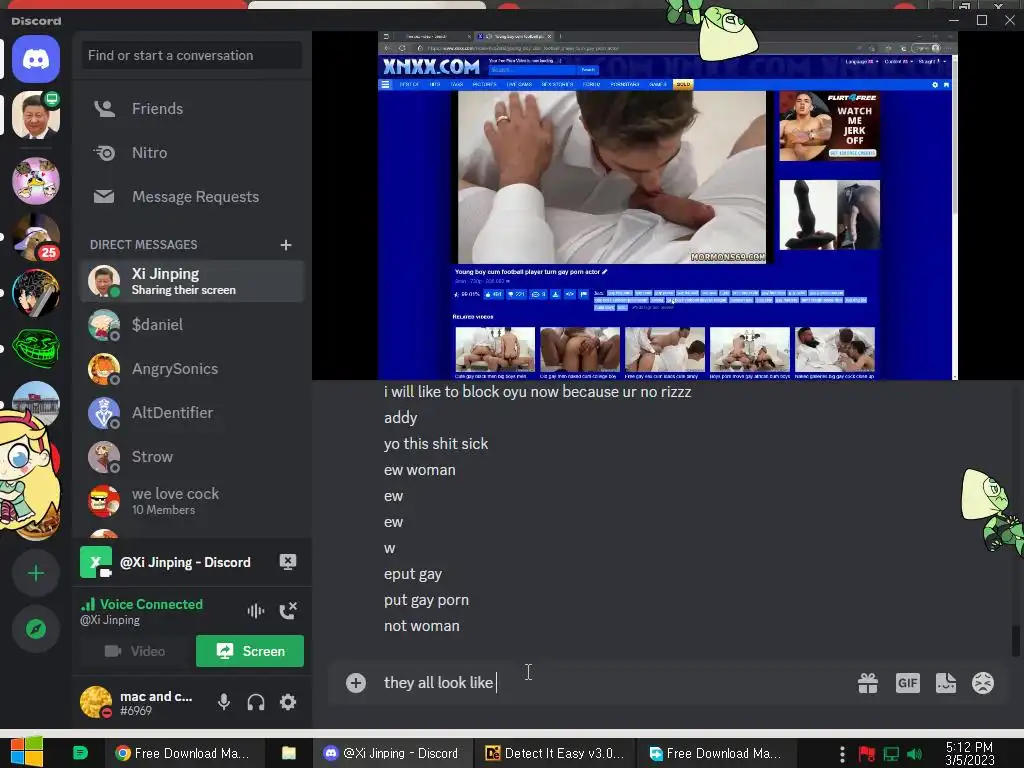Click the @Xi Jinping - Discord stream label
Viewport: 1024px width, 768px height.
(x=185, y=562)
